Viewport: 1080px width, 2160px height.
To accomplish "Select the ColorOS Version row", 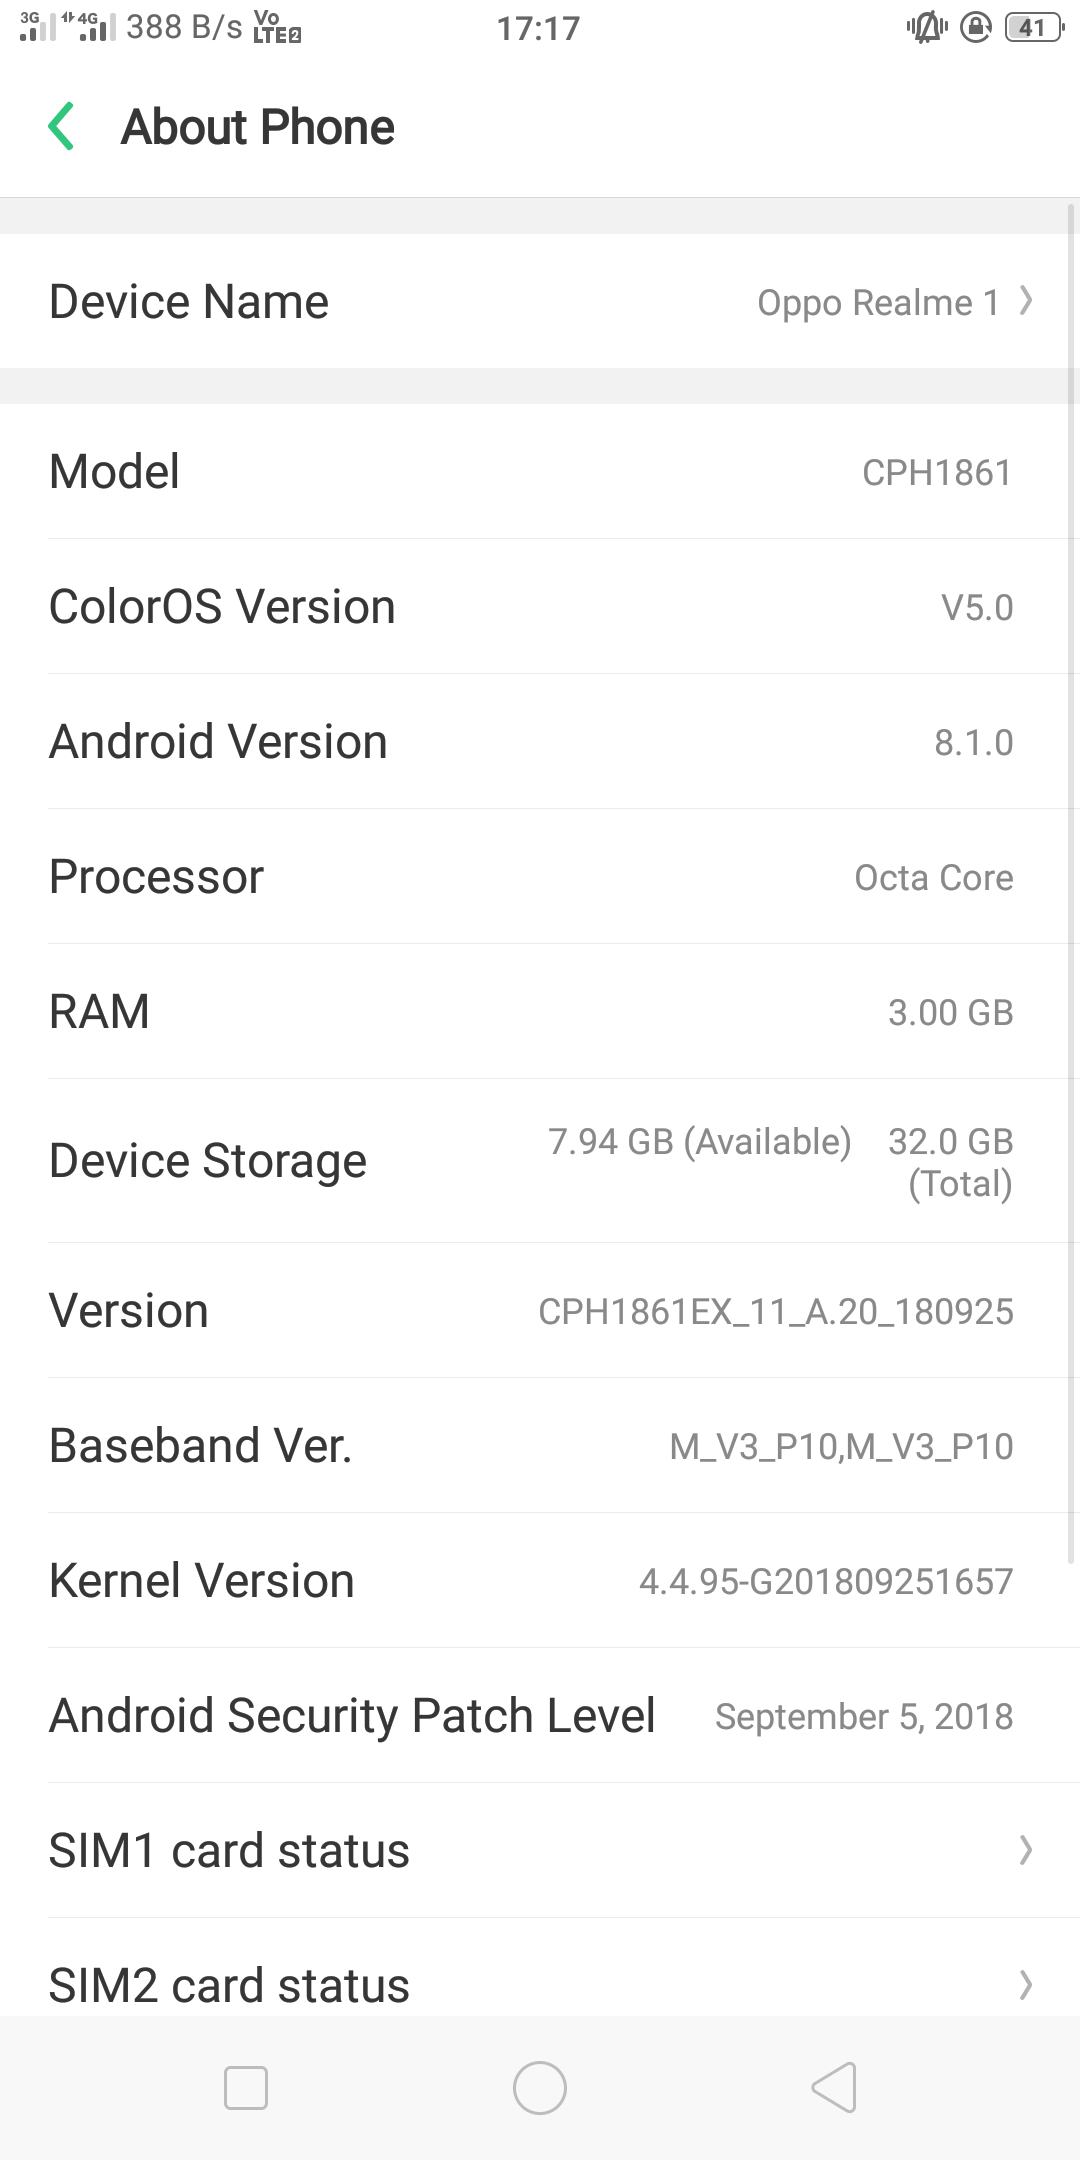I will click(x=540, y=607).
